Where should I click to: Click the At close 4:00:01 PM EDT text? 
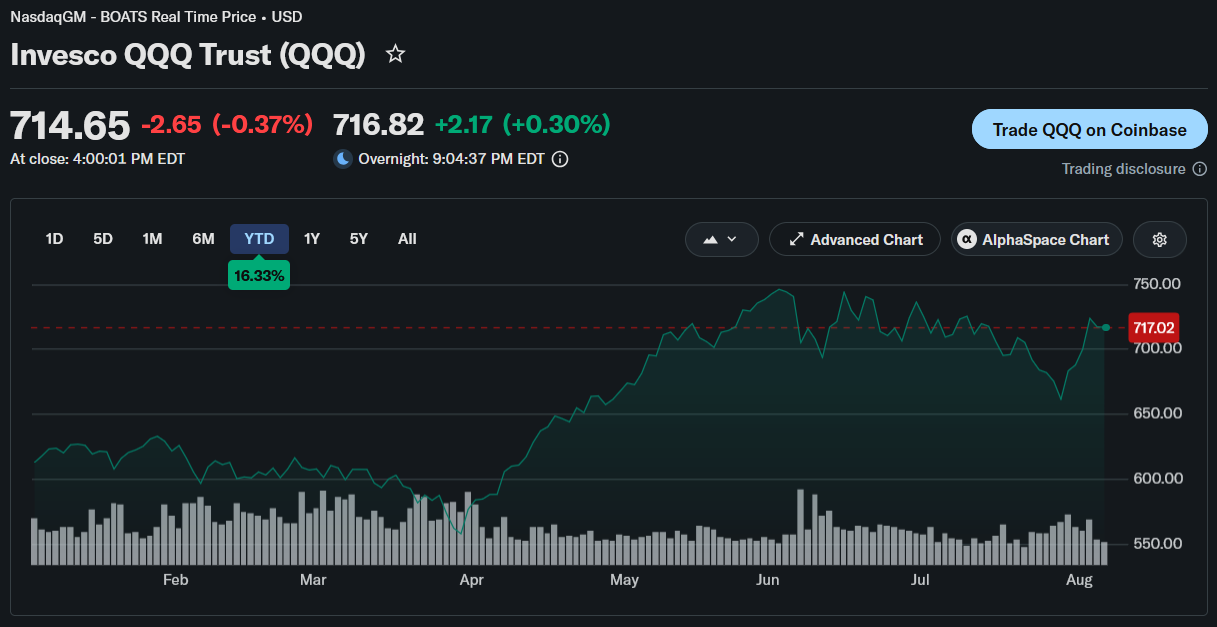tap(97, 158)
